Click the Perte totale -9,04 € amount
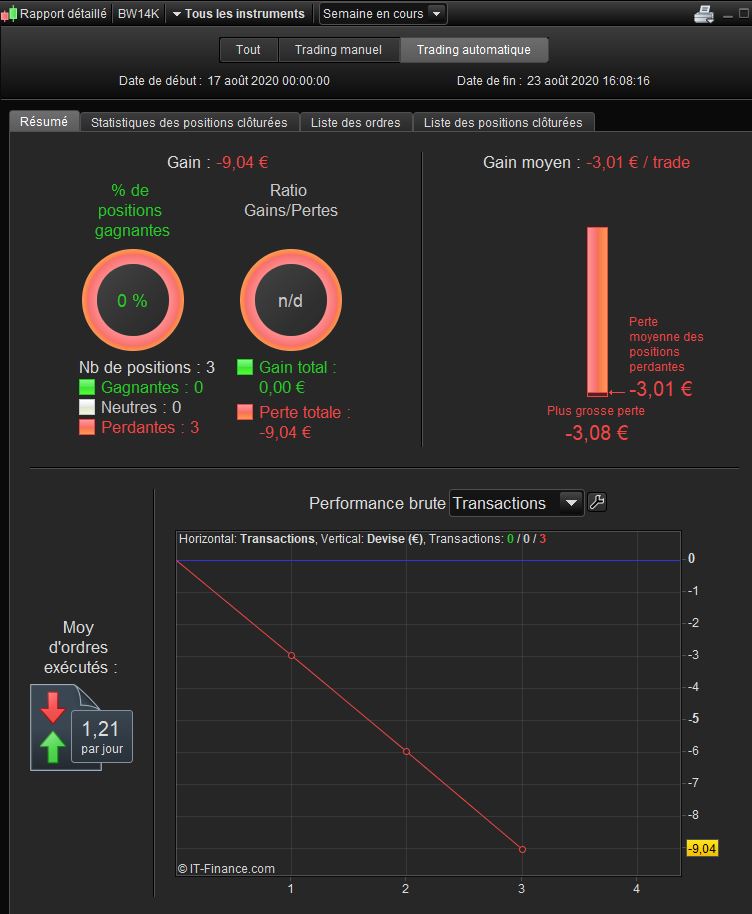Viewport: 752px width, 914px height. coord(285,433)
